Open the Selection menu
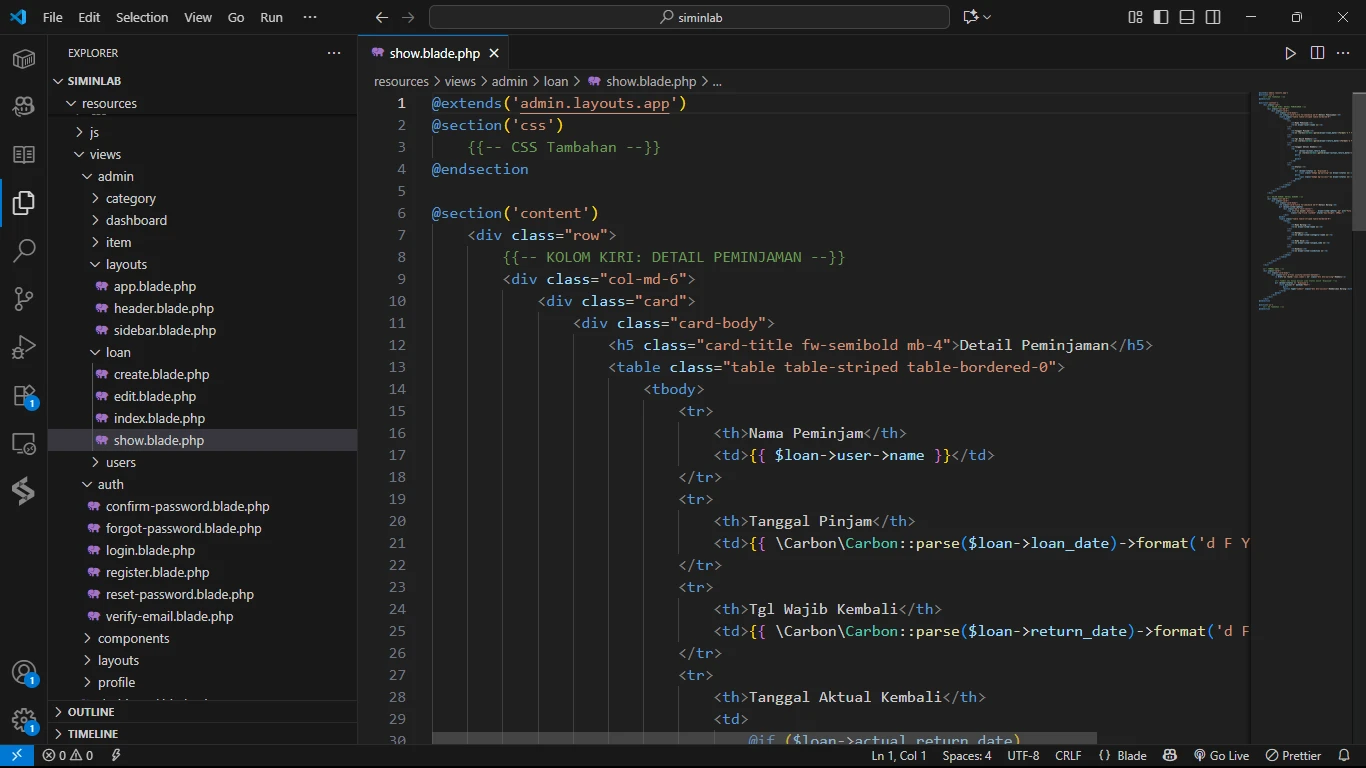 click(142, 17)
